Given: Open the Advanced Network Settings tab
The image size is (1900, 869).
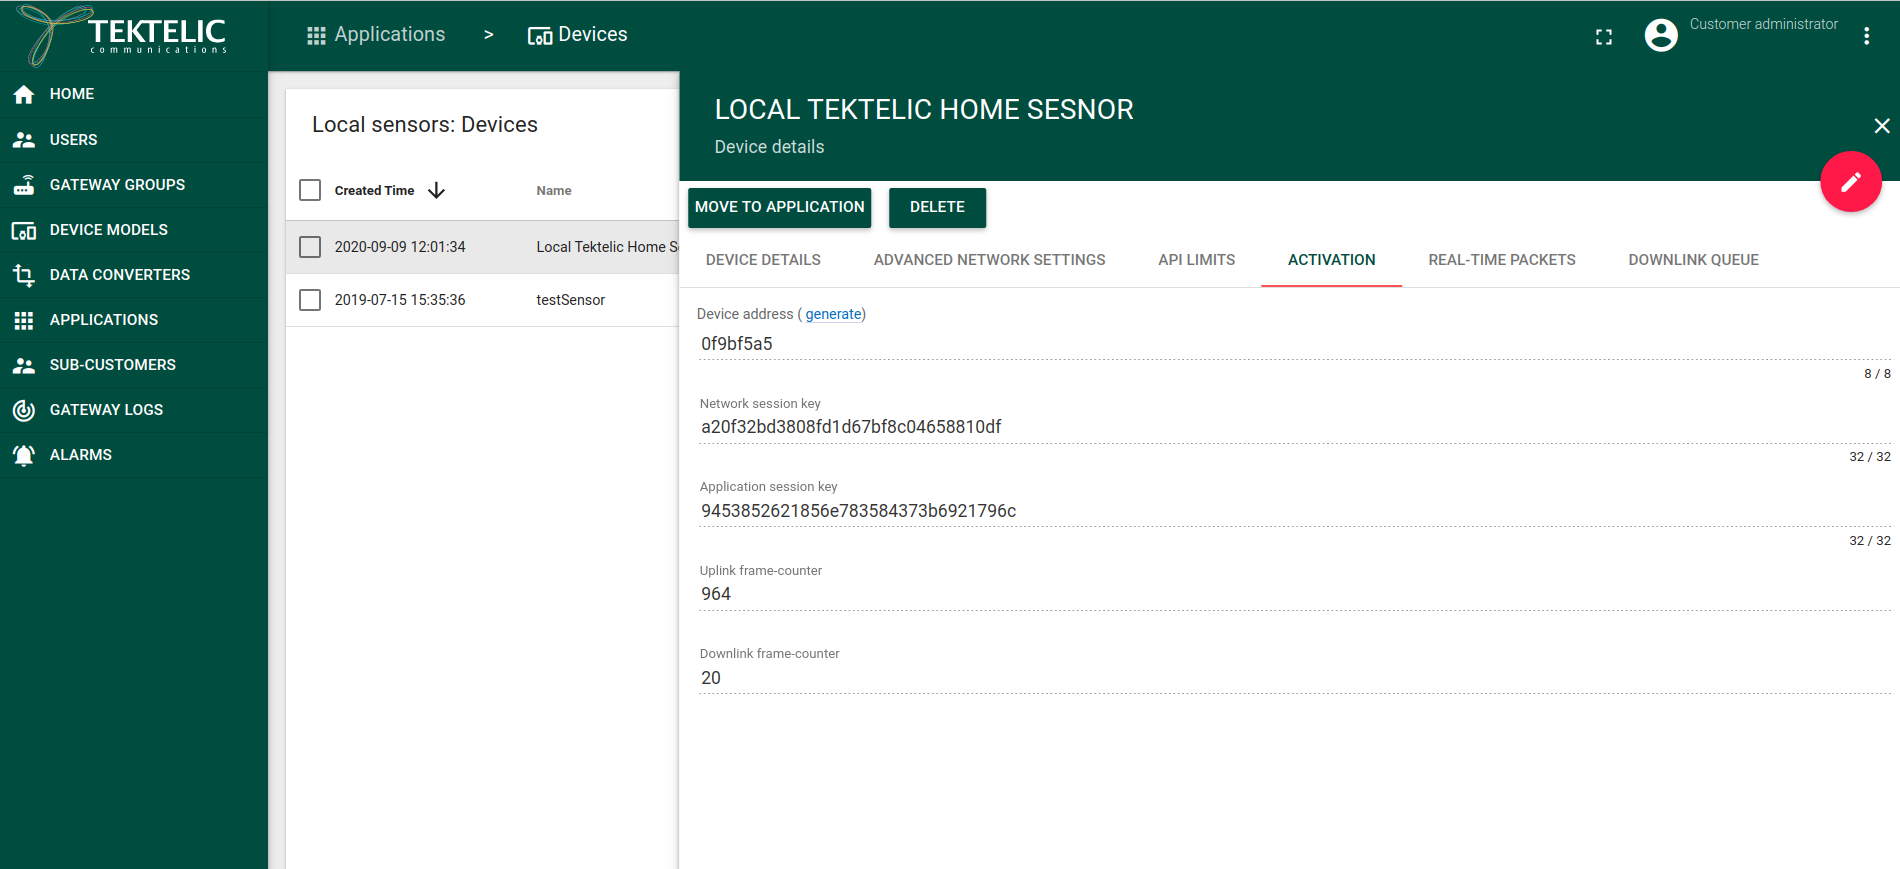Looking at the screenshot, I should click(x=989, y=260).
